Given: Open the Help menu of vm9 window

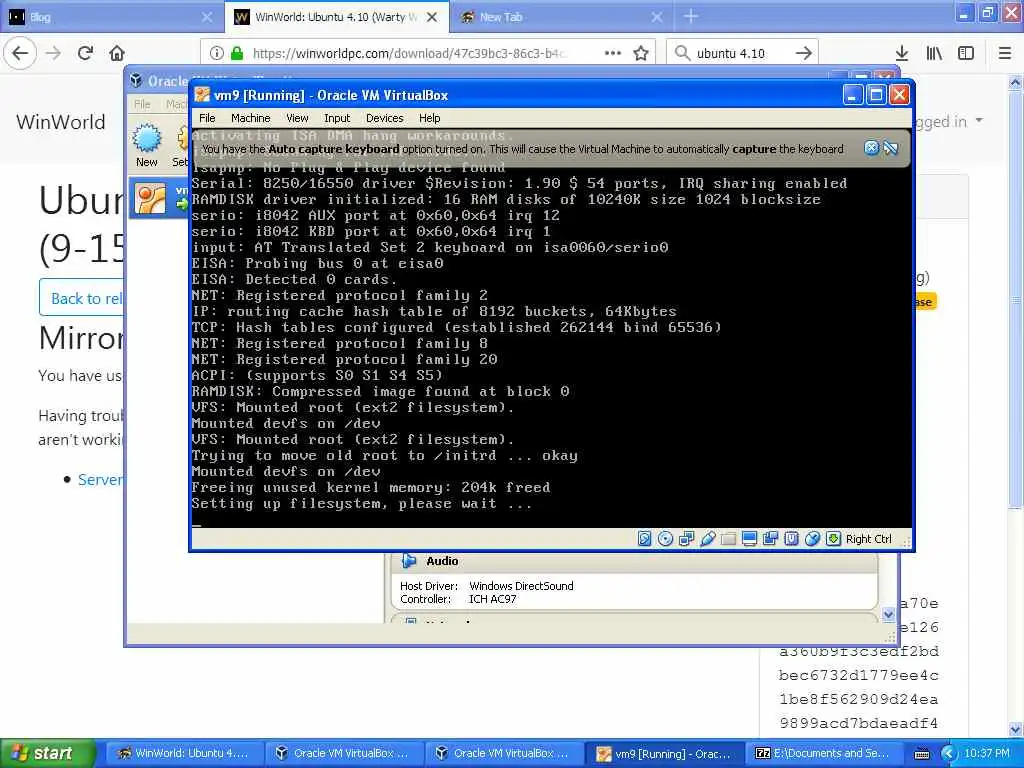Looking at the screenshot, I should (429, 118).
